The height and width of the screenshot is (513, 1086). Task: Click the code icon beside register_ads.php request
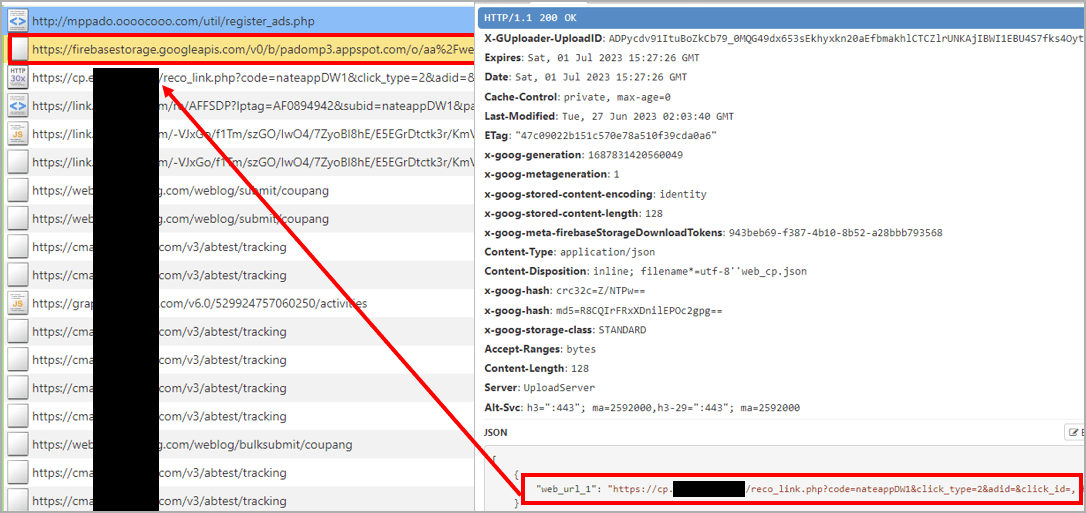[17, 20]
